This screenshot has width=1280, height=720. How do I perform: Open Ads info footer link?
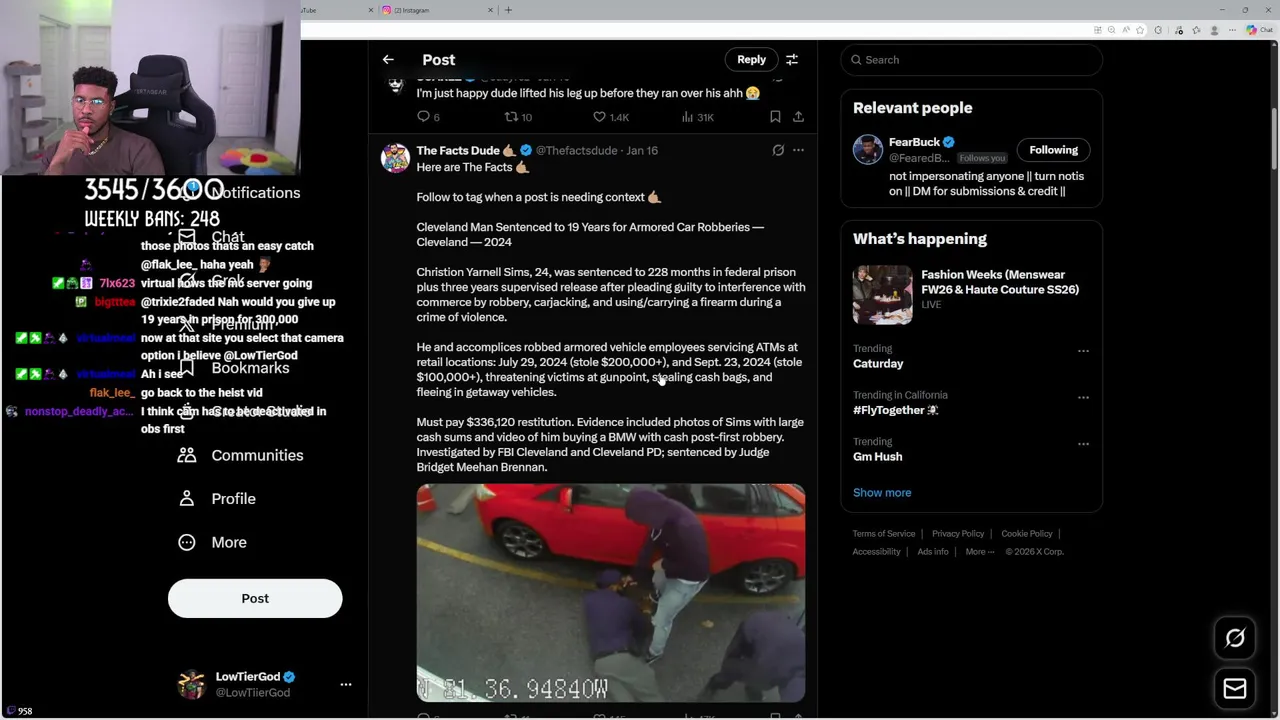click(933, 552)
